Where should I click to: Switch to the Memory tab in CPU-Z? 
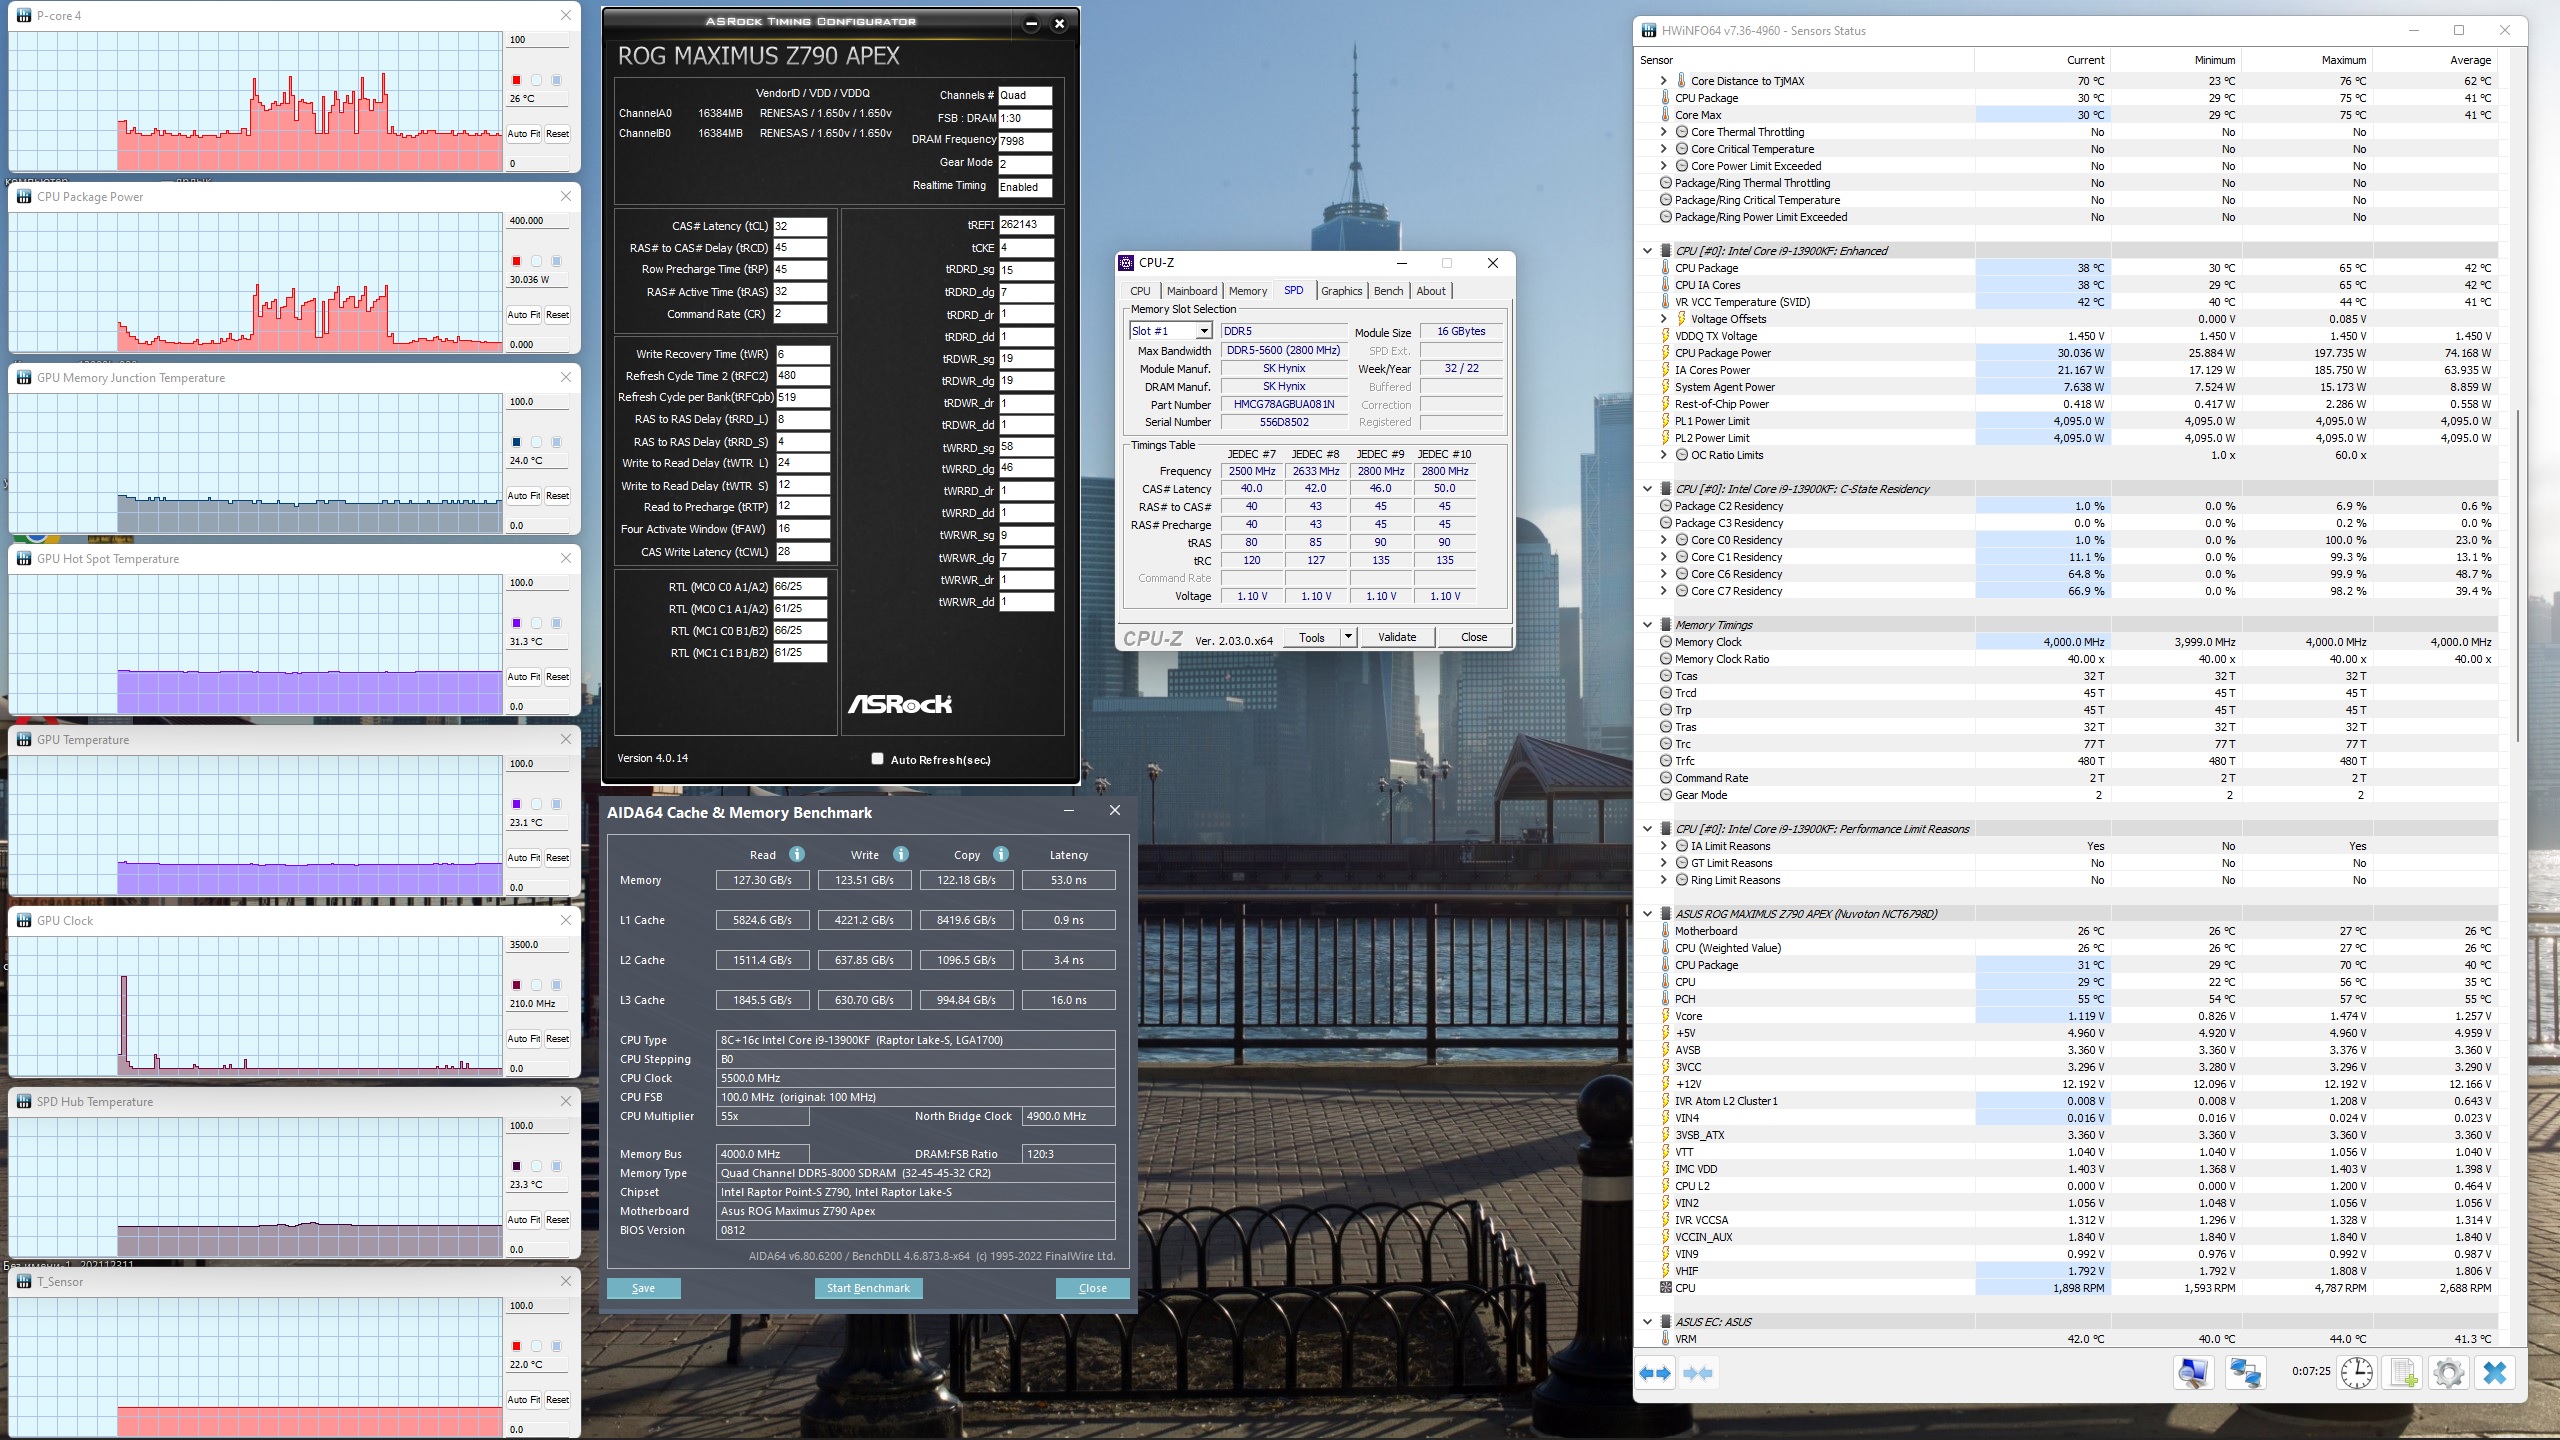coord(1248,291)
